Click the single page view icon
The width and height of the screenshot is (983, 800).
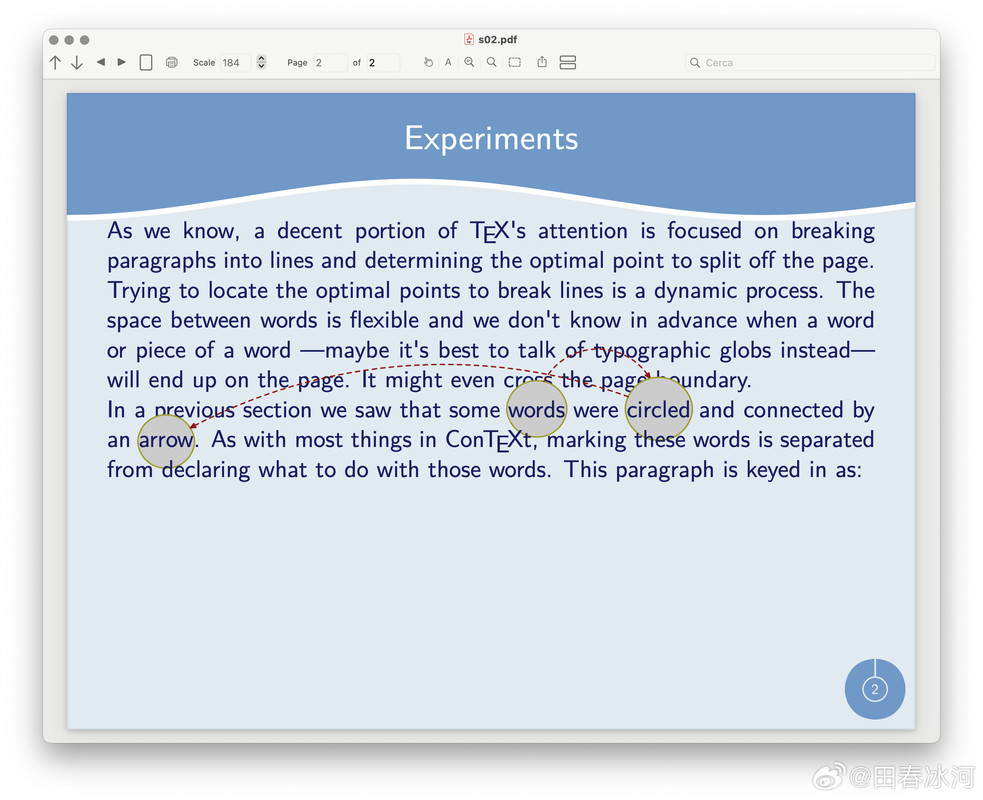[x=146, y=63]
